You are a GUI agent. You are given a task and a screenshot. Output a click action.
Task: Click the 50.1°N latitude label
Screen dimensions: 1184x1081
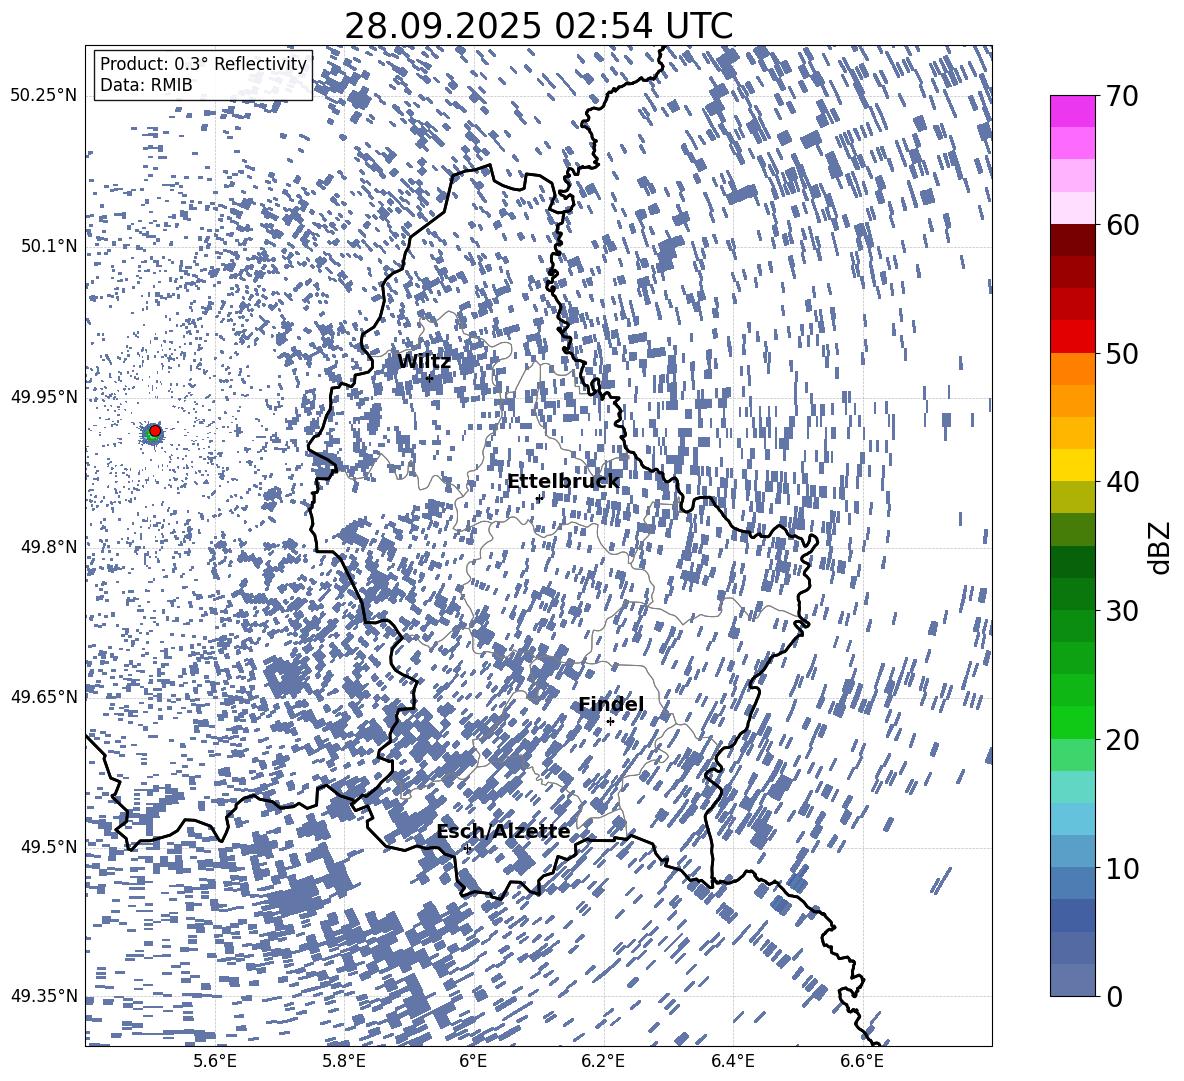click(48, 246)
